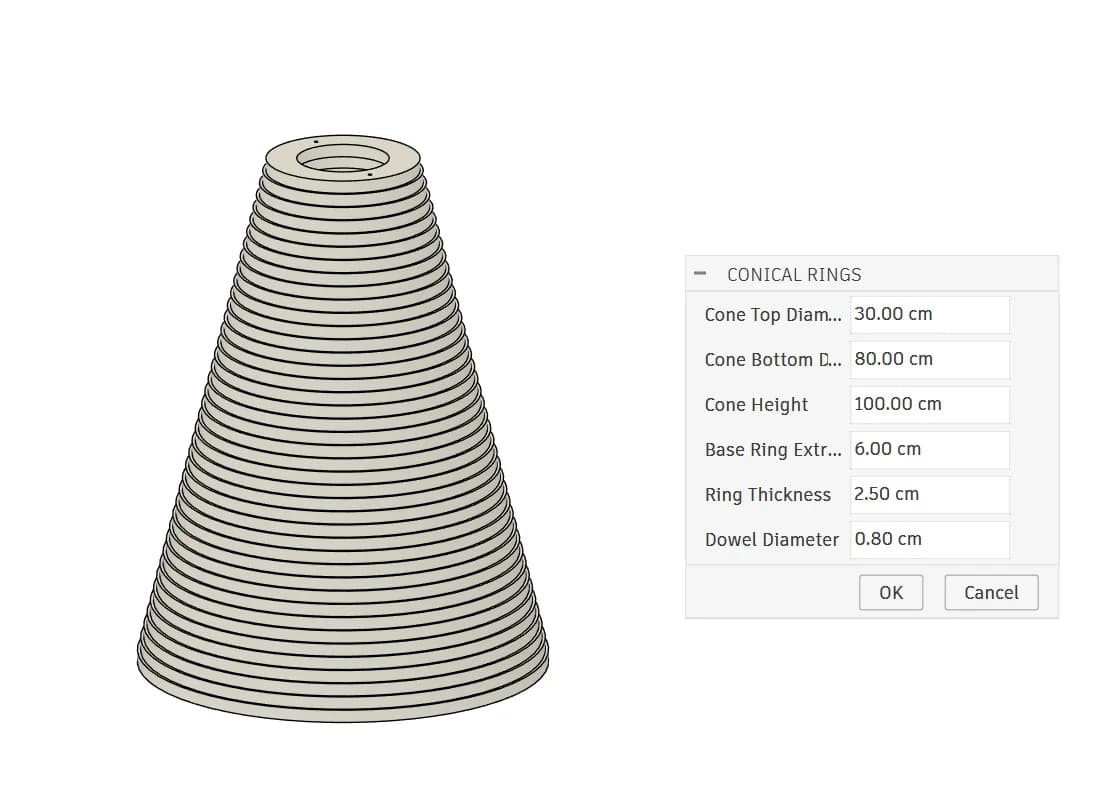Edit the Base Ring Extra value field
This screenshot has height=796, width=1105.
tap(930, 449)
